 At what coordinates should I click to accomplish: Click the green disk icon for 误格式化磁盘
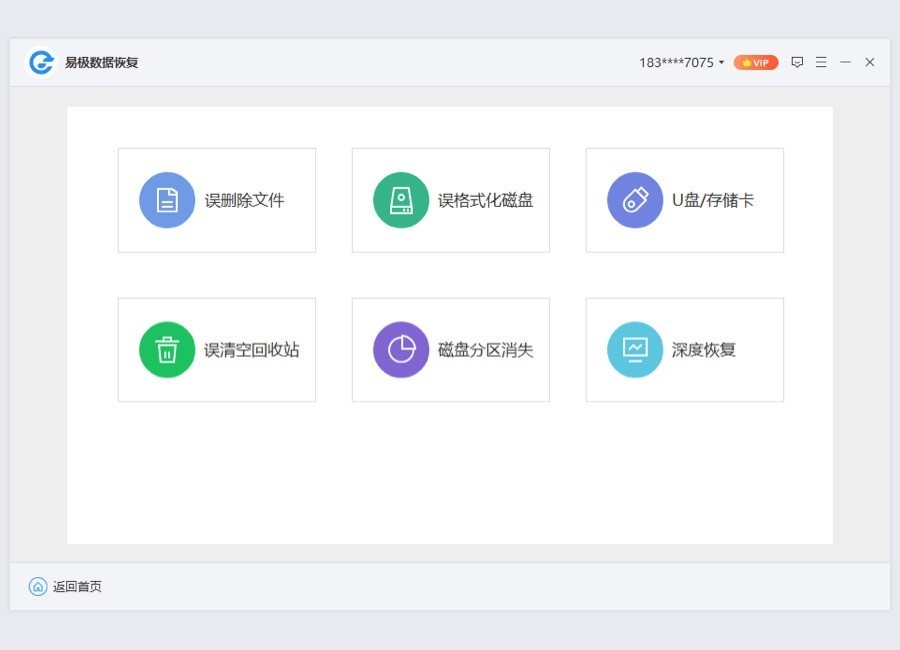(401, 200)
